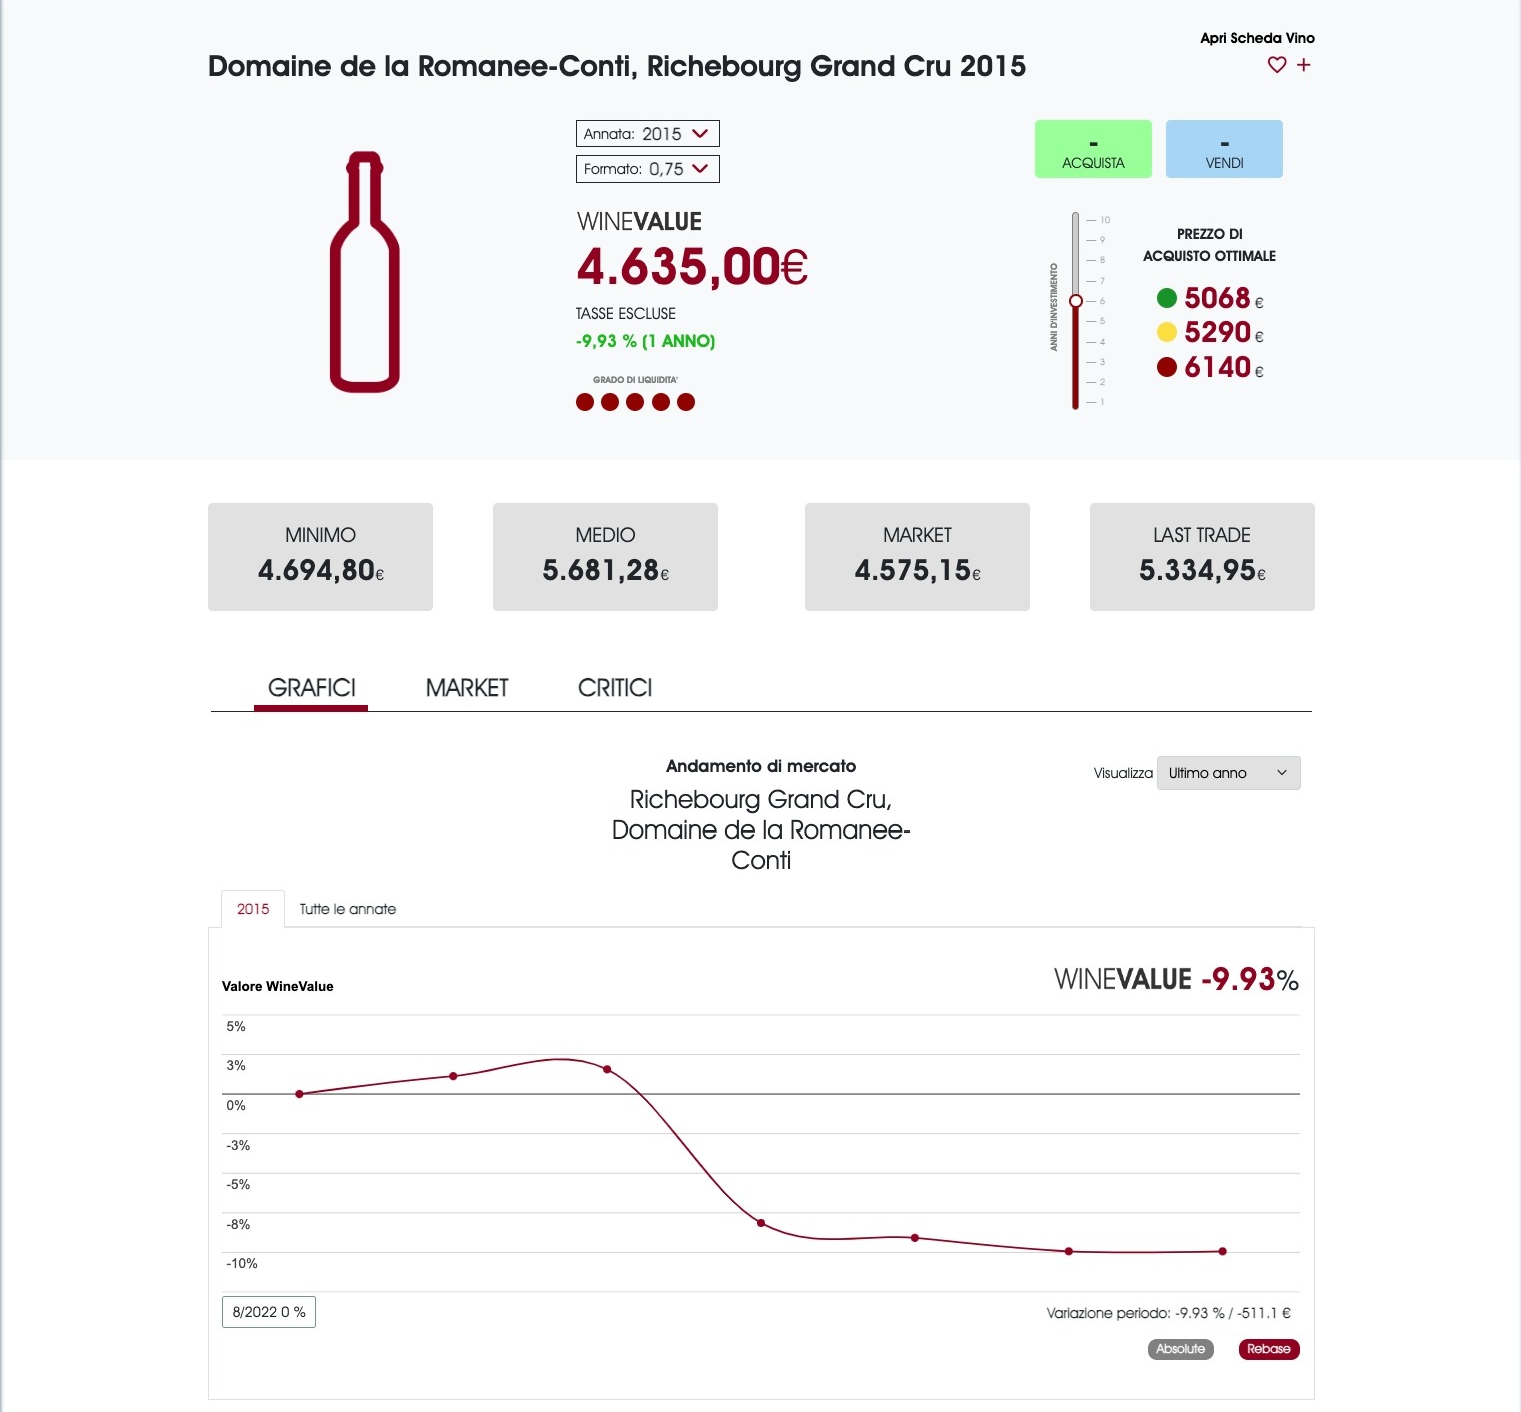Click the last chart data point near -10%
Viewport: 1521px width, 1412px height.
1222,1251
